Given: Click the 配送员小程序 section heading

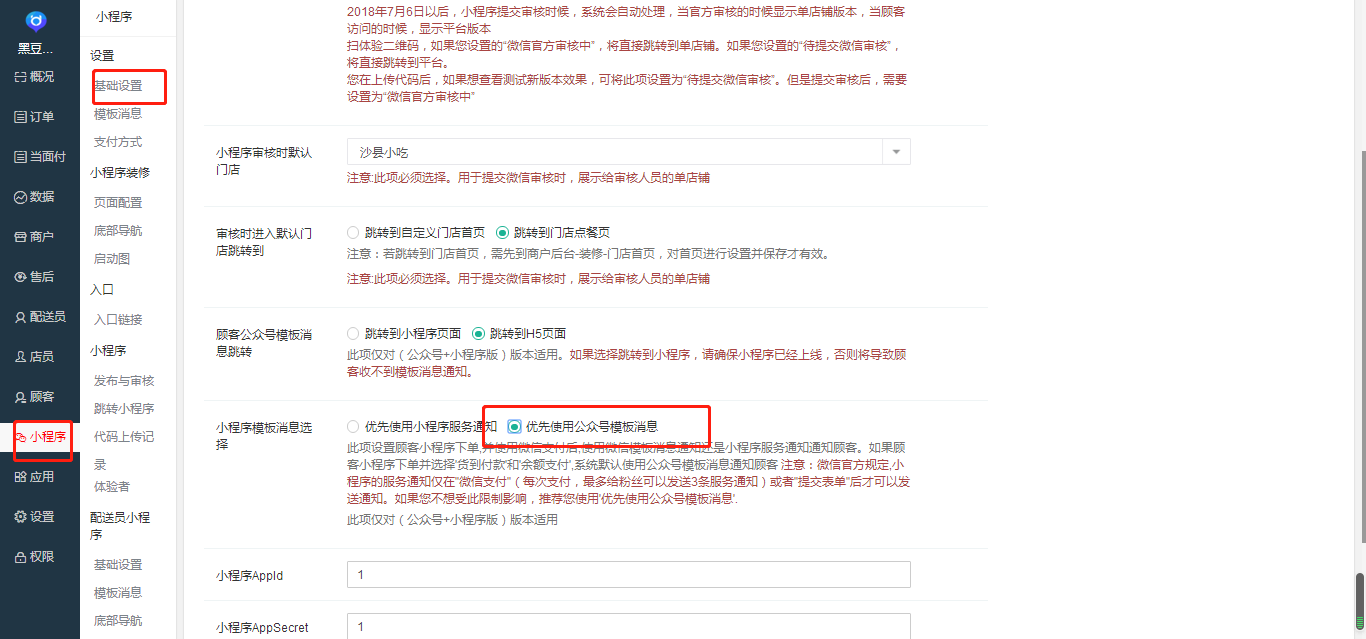Looking at the screenshot, I should click(121, 525).
